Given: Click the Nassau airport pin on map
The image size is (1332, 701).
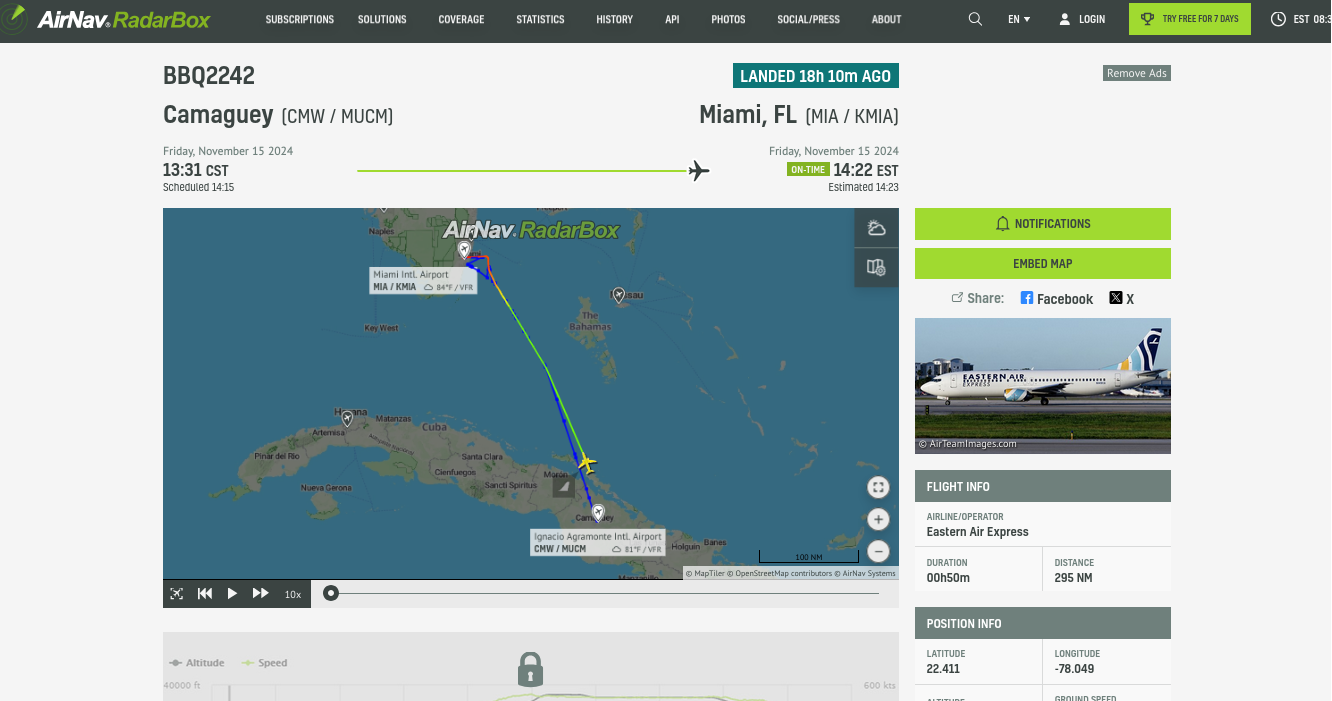Looking at the screenshot, I should pyautogui.click(x=618, y=295).
